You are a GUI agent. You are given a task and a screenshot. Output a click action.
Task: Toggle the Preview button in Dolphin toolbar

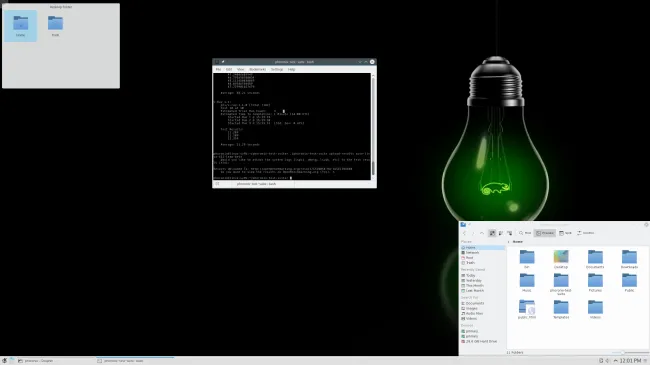(545, 233)
